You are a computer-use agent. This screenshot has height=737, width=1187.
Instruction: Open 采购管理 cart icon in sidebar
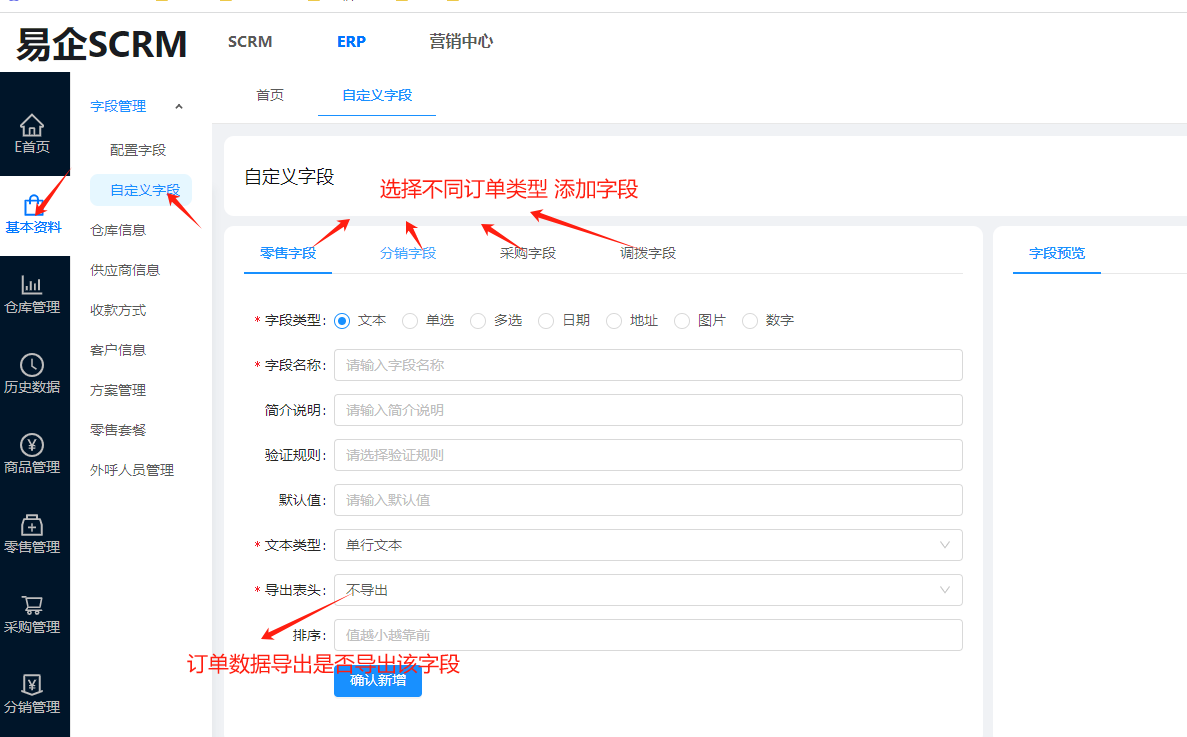pyautogui.click(x=32, y=605)
